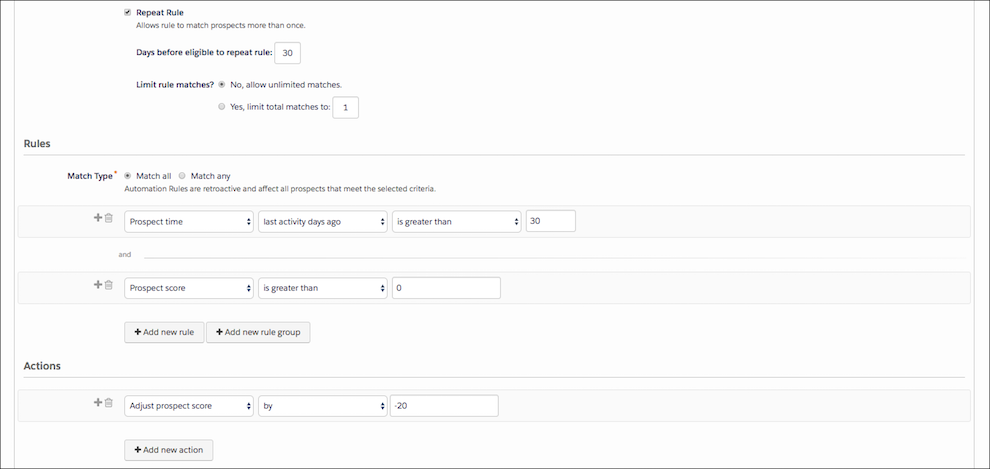Click the 'and' connector between rules

(x=124, y=254)
